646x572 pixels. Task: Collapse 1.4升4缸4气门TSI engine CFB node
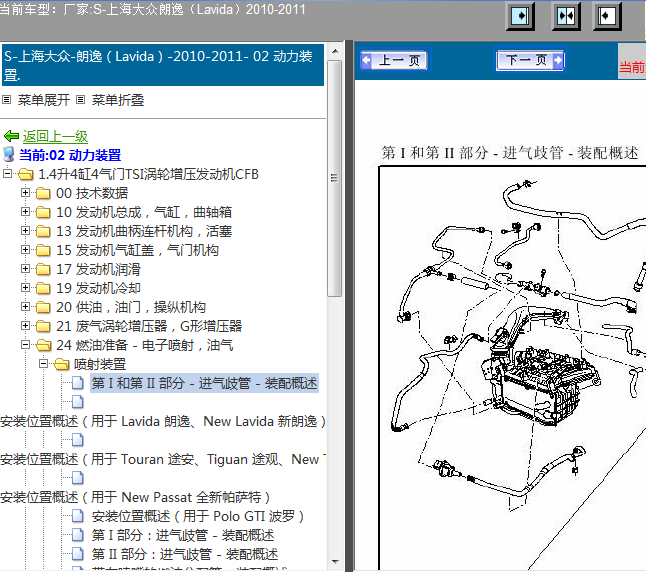pos(7,173)
